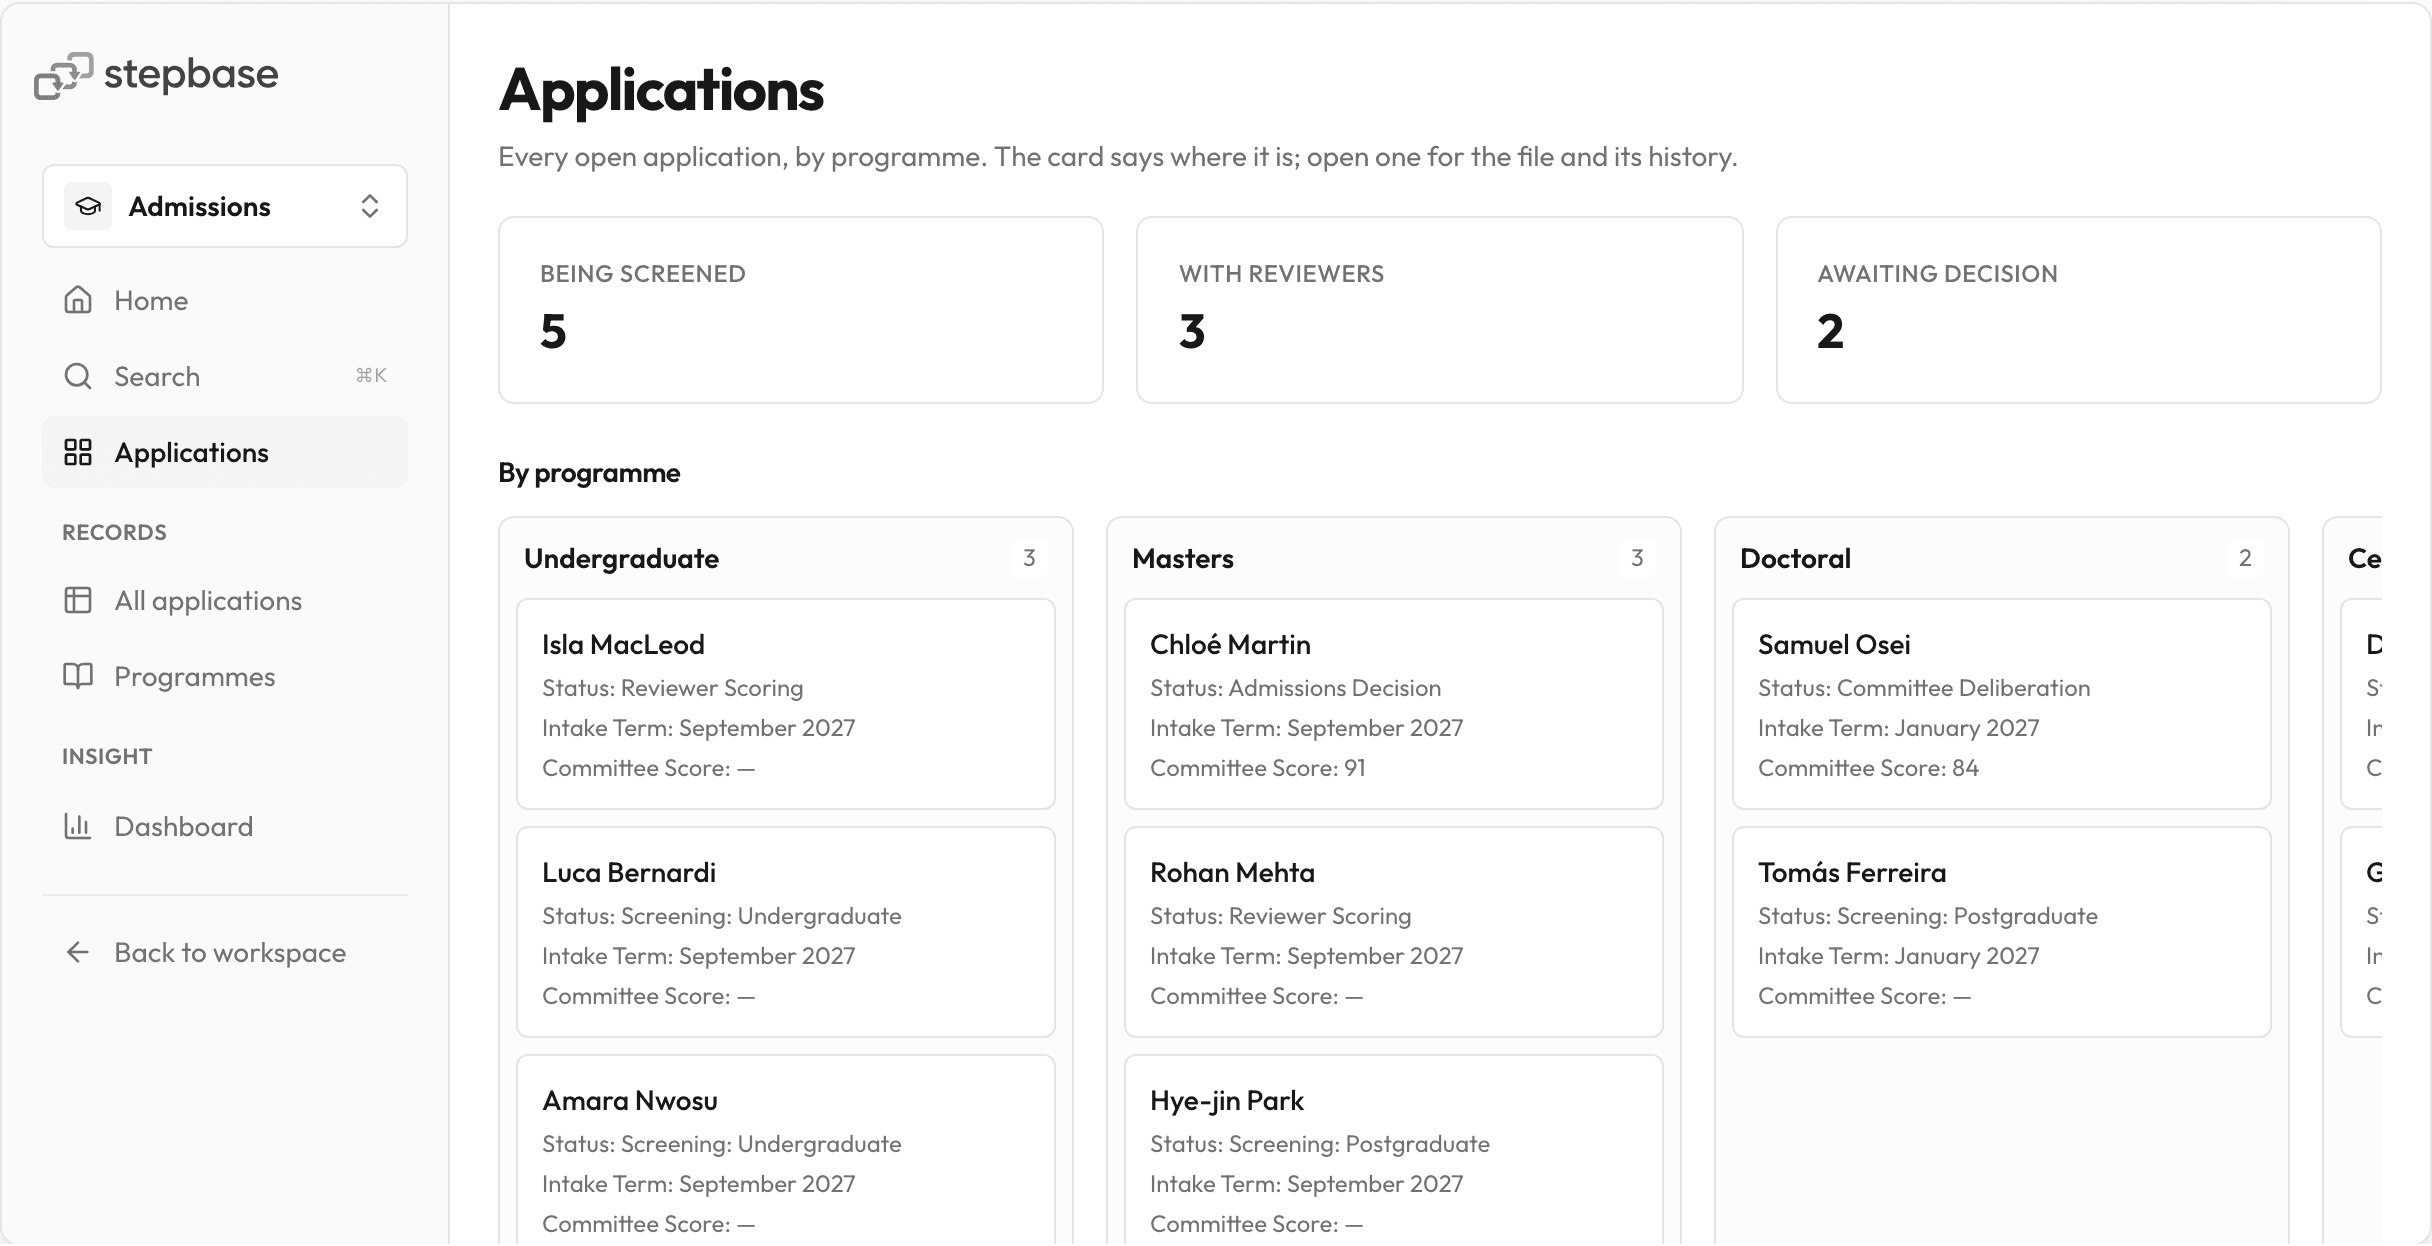Open Samuel Osei's application card
This screenshot has width=2432, height=1246.
point(2002,704)
